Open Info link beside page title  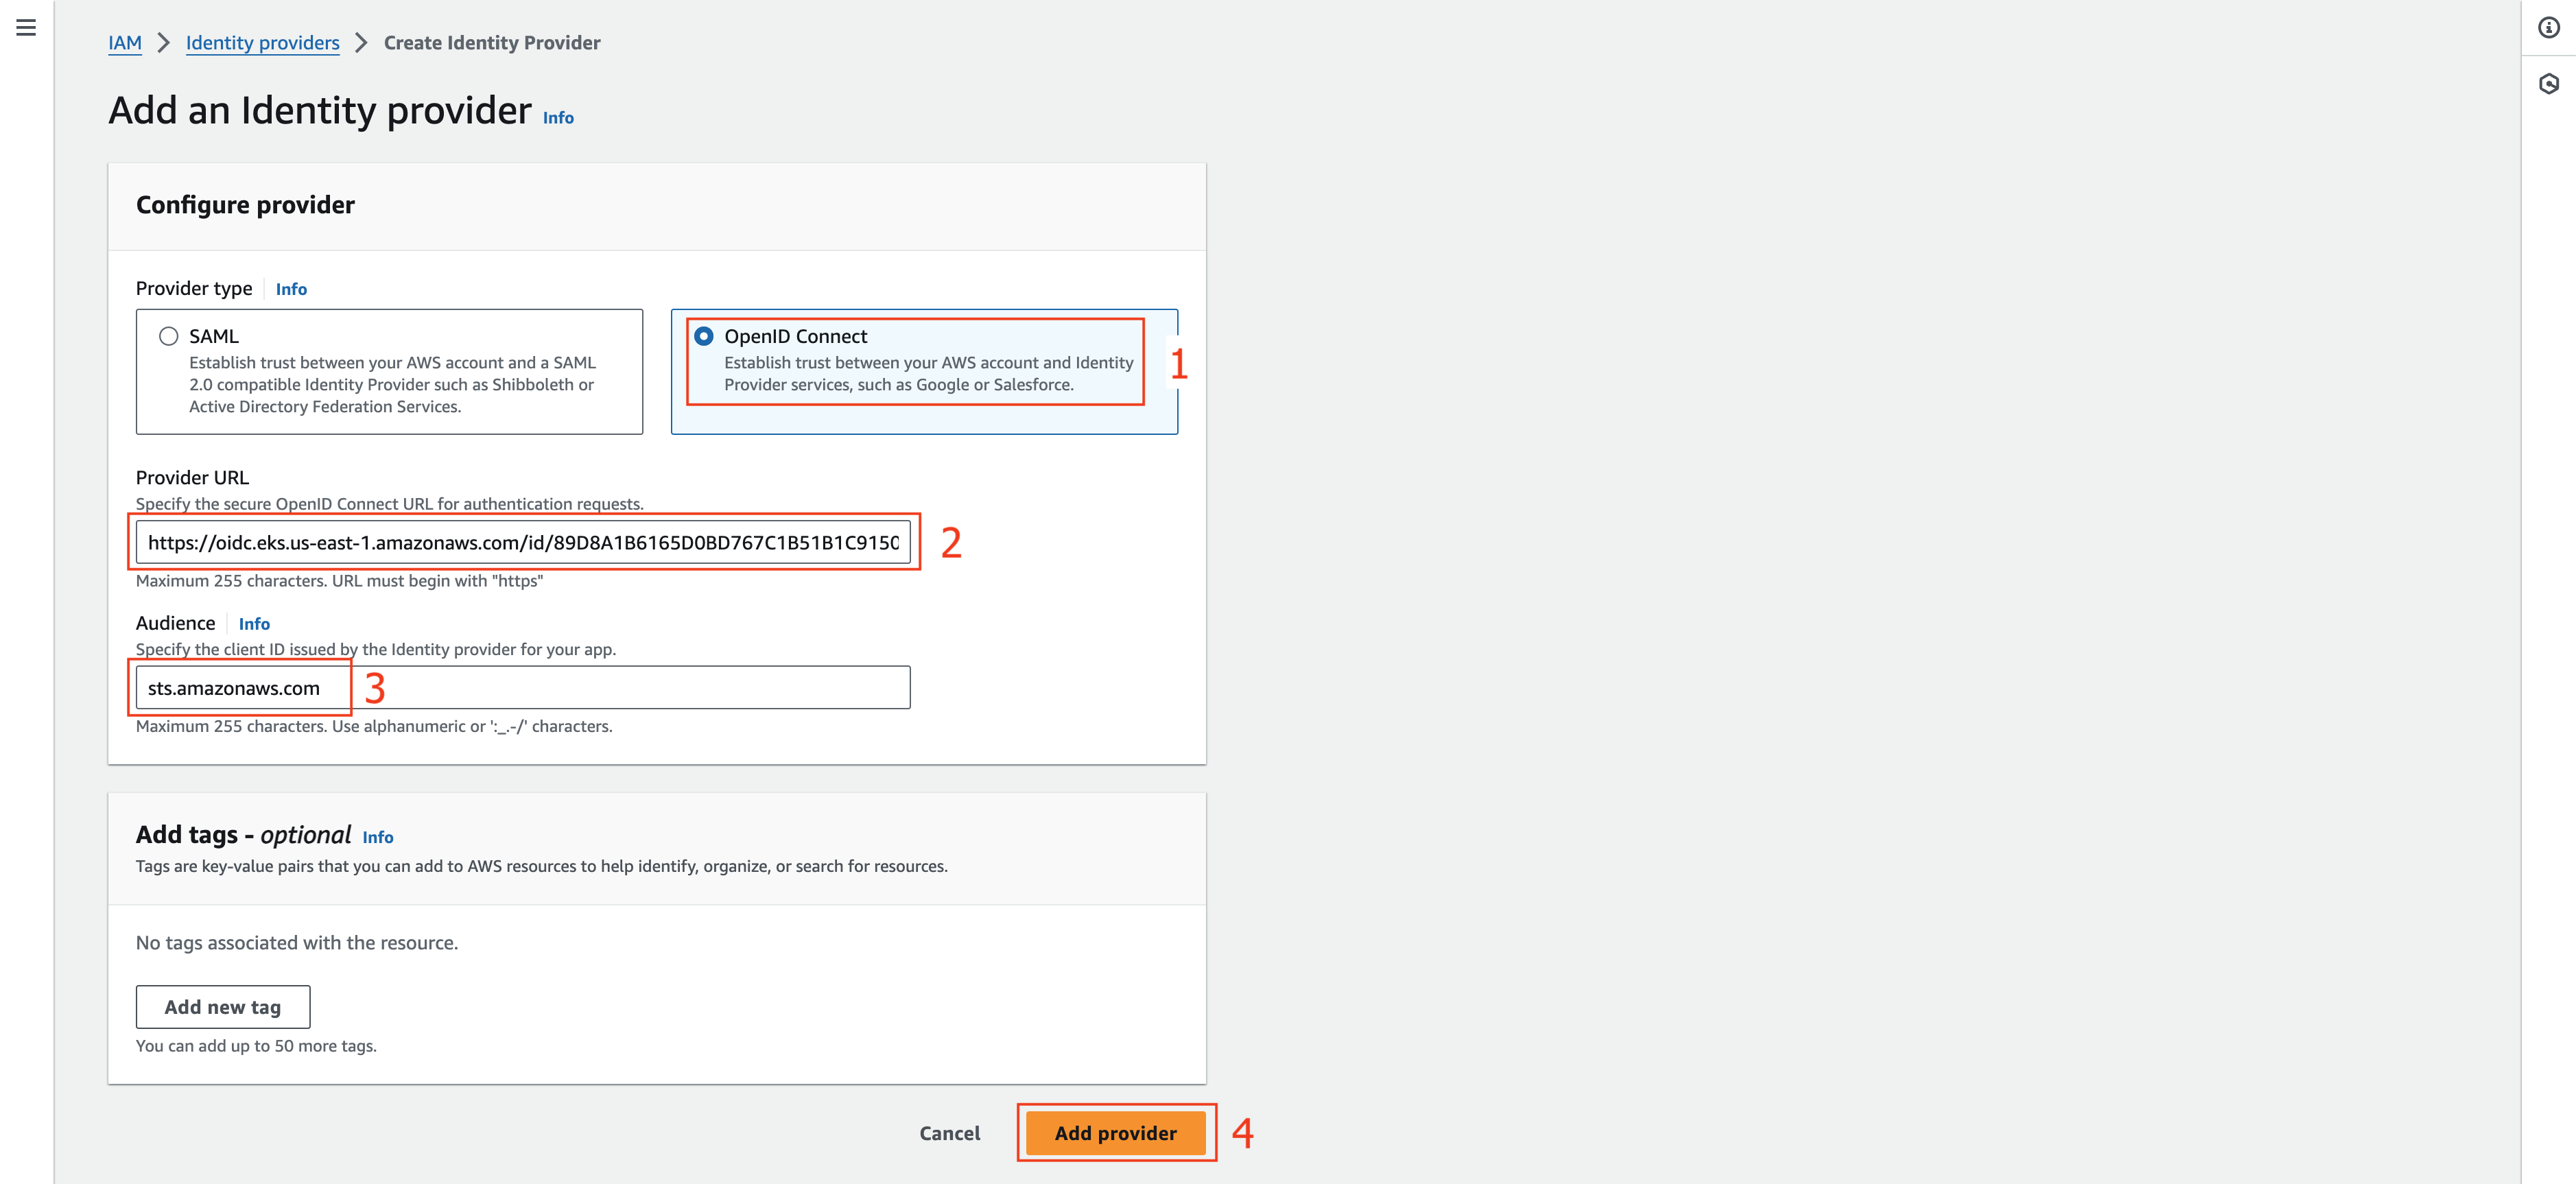pos(558,118)
